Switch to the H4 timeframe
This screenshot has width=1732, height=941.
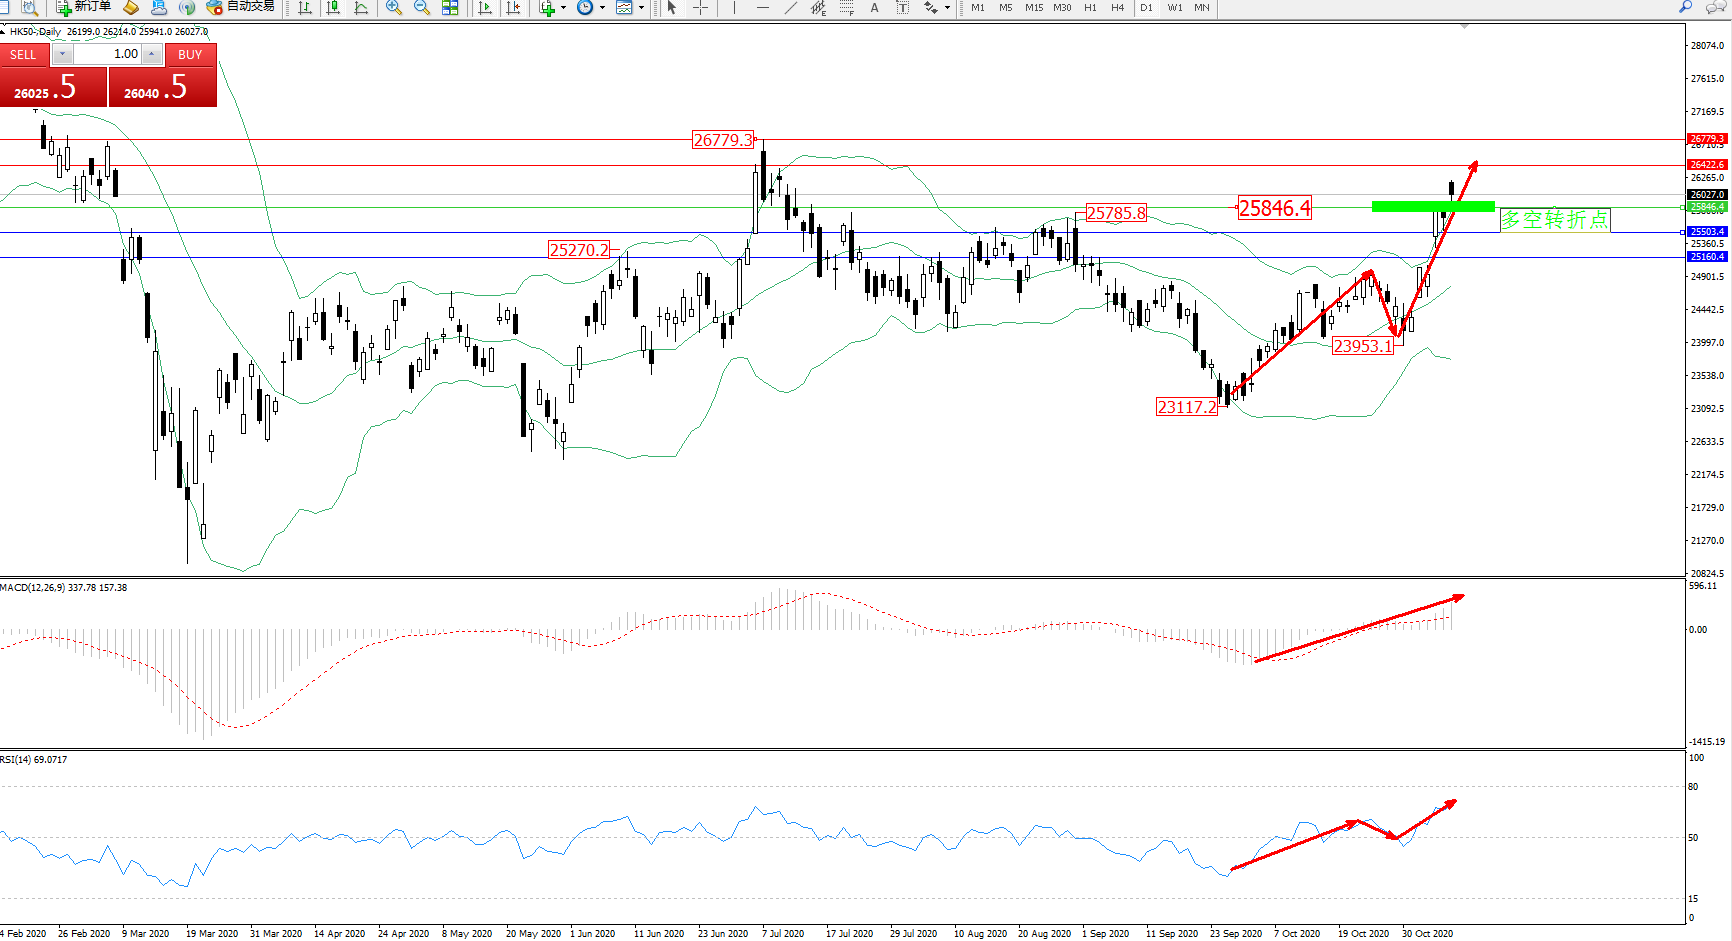coord(1117,8)
